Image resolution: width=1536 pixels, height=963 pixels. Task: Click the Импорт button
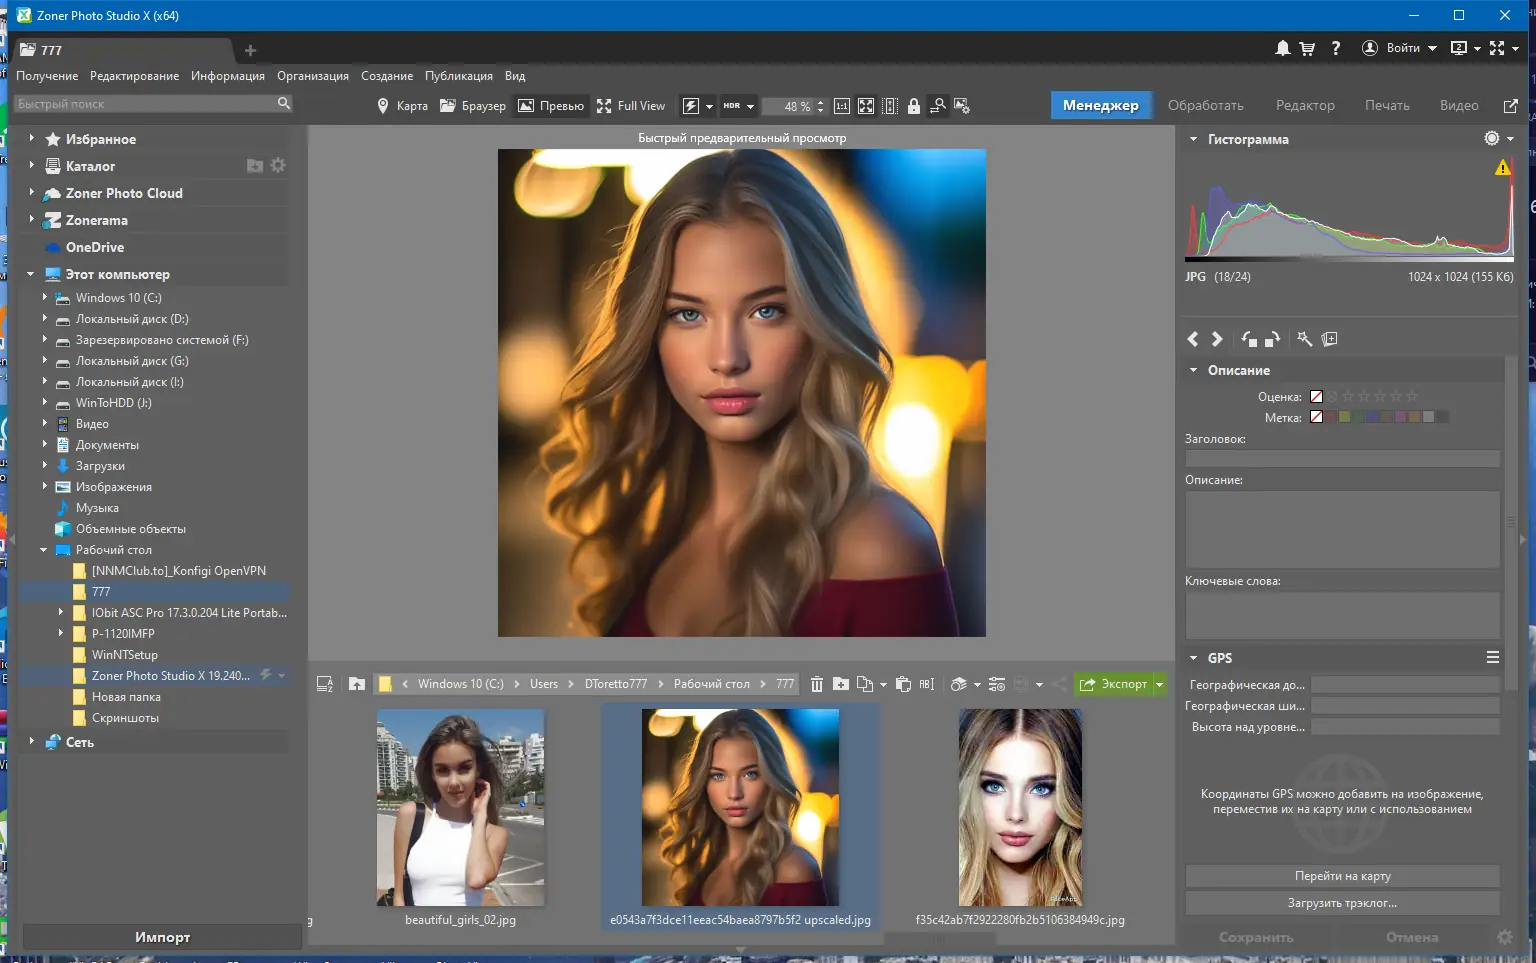pyautogui.click(x=162, y=937)
